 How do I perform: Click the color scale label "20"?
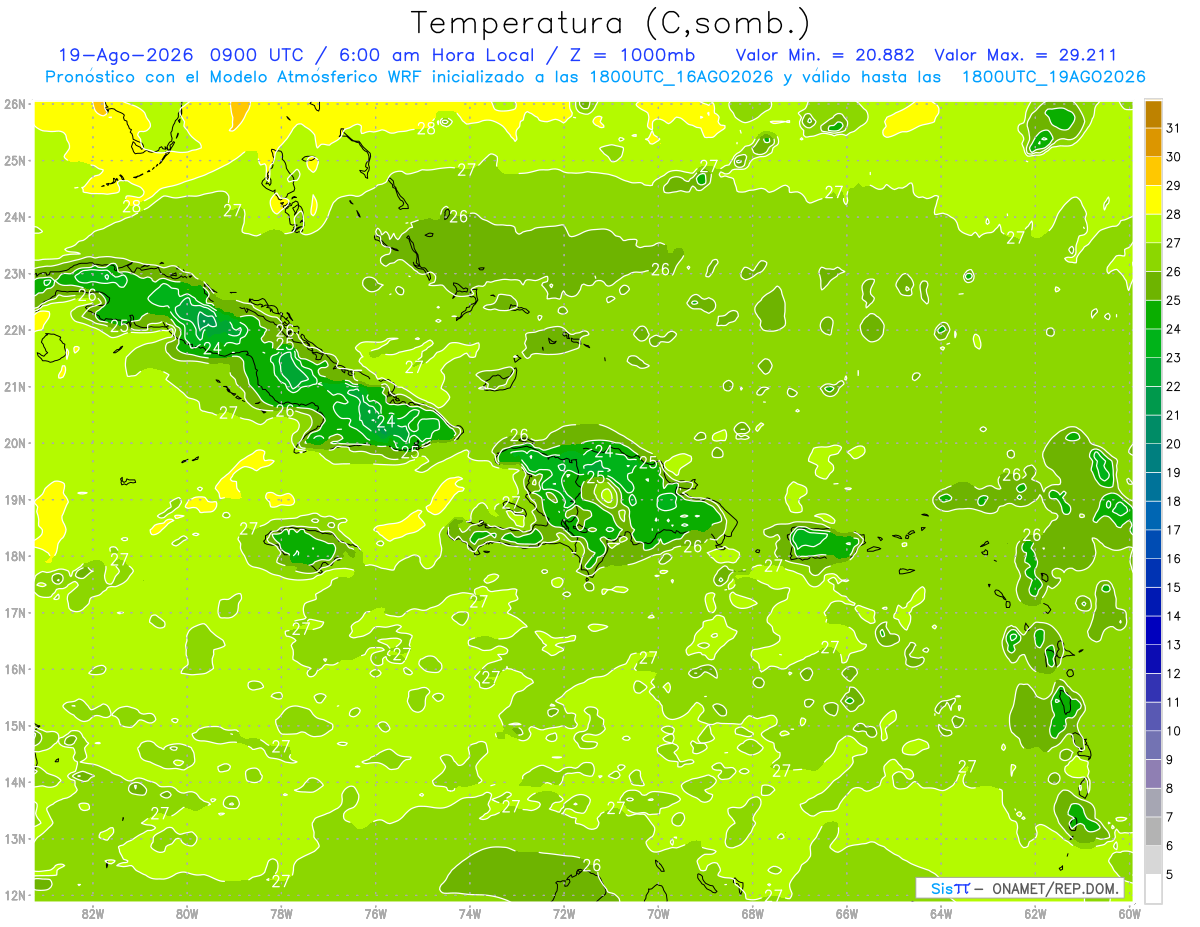pos(1173,444)
